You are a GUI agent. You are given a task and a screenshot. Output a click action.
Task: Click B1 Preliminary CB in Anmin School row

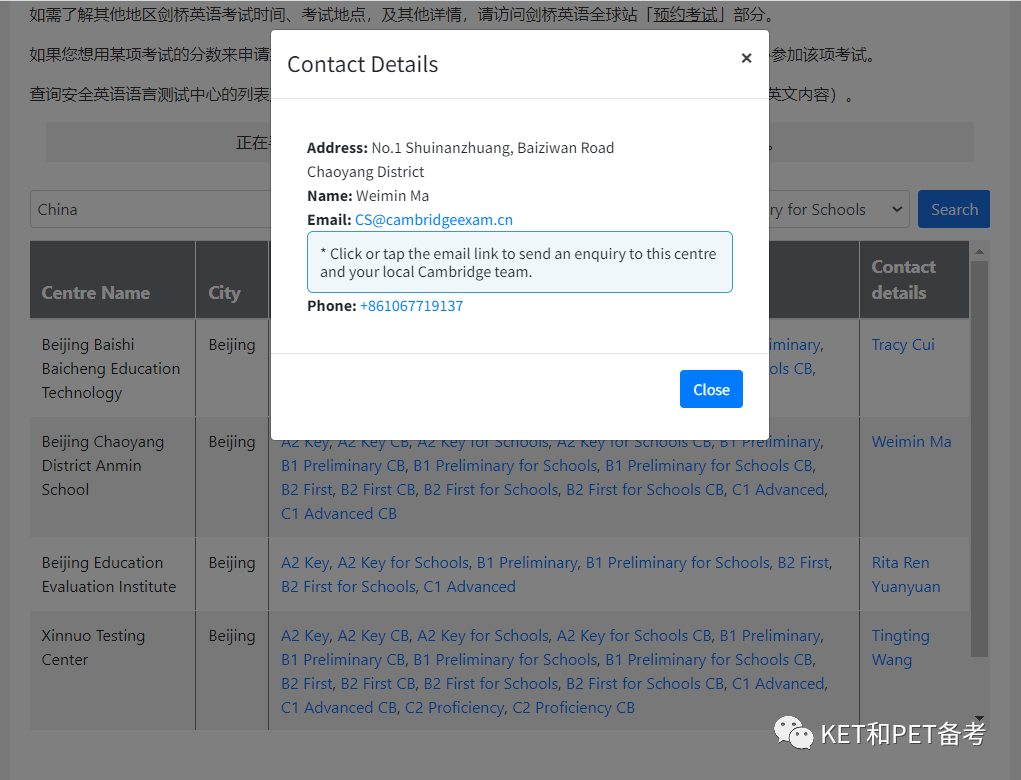click(343, 466)
